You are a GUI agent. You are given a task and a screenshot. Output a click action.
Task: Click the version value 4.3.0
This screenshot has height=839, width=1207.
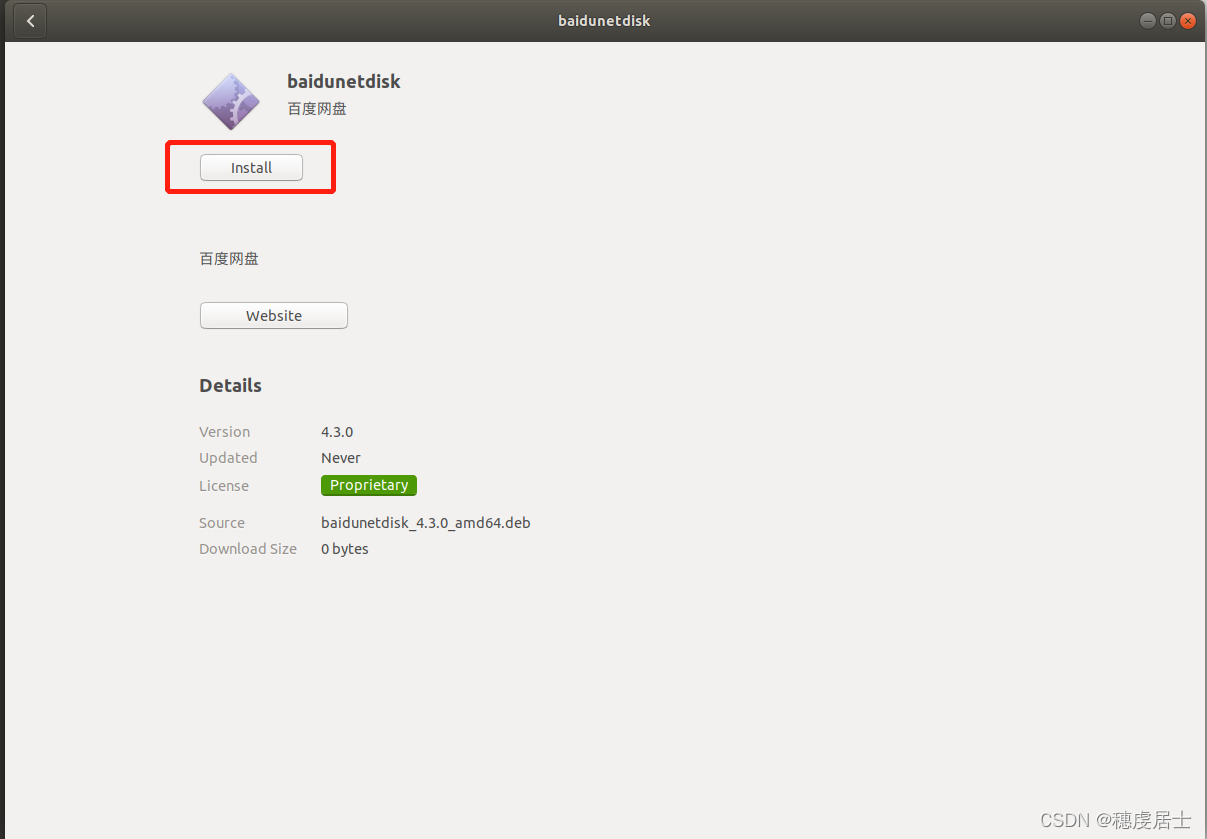(337, 432)
